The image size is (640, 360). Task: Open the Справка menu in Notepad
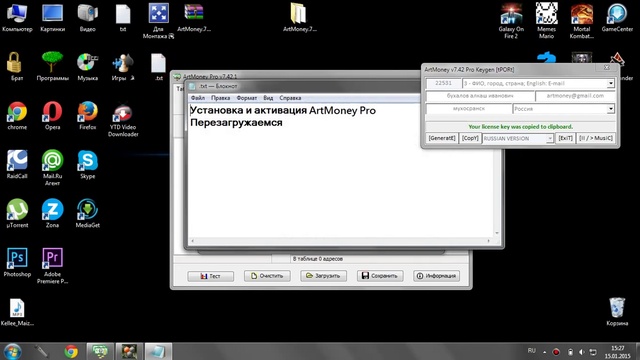pos(290,98)
